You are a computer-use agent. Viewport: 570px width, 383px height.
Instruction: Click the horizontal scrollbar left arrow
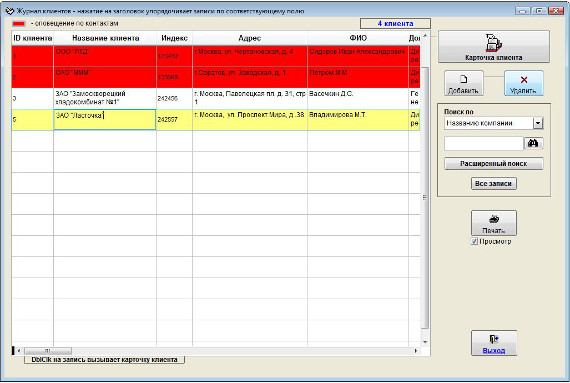click(19, 351)
